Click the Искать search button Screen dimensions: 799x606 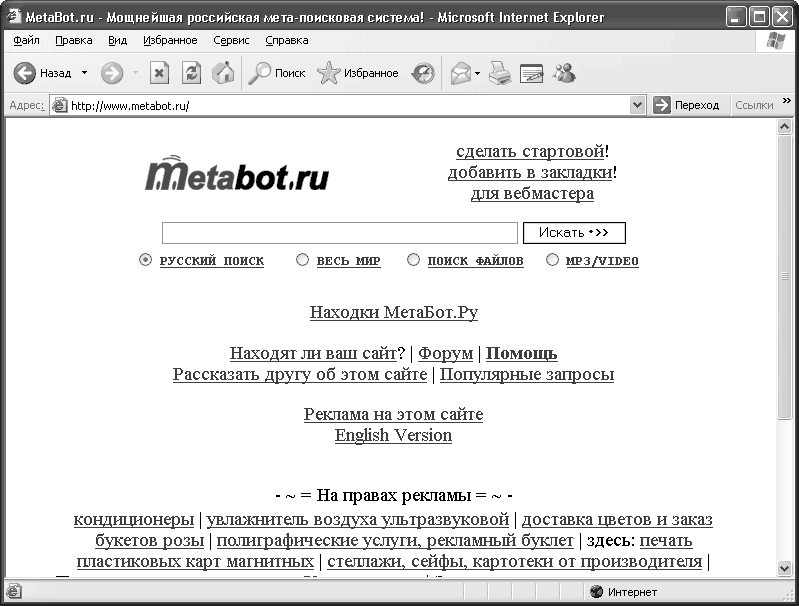point(574,233)
